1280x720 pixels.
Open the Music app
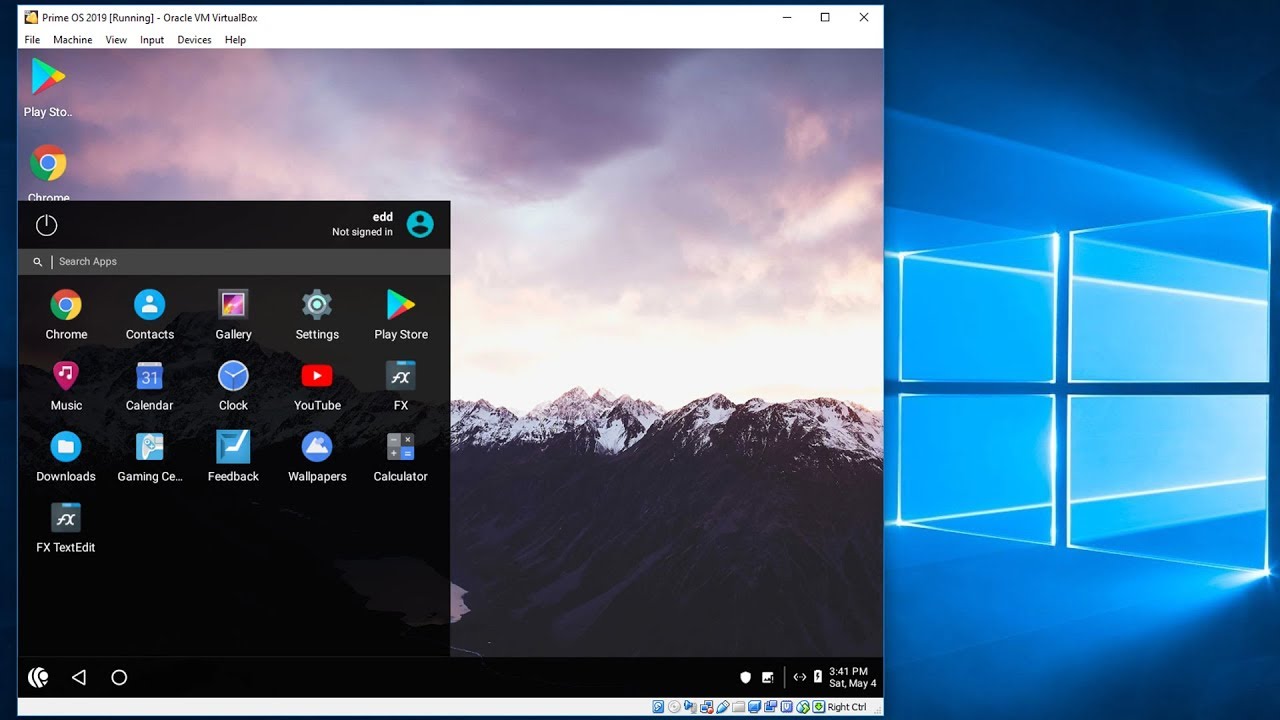coord(66,385)
